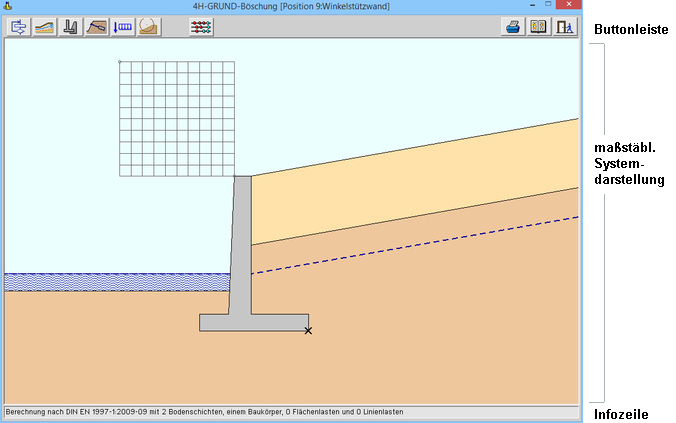Open the abacus-style settings icon
Viewport: 676px width, 423px height.
(201, 27)
